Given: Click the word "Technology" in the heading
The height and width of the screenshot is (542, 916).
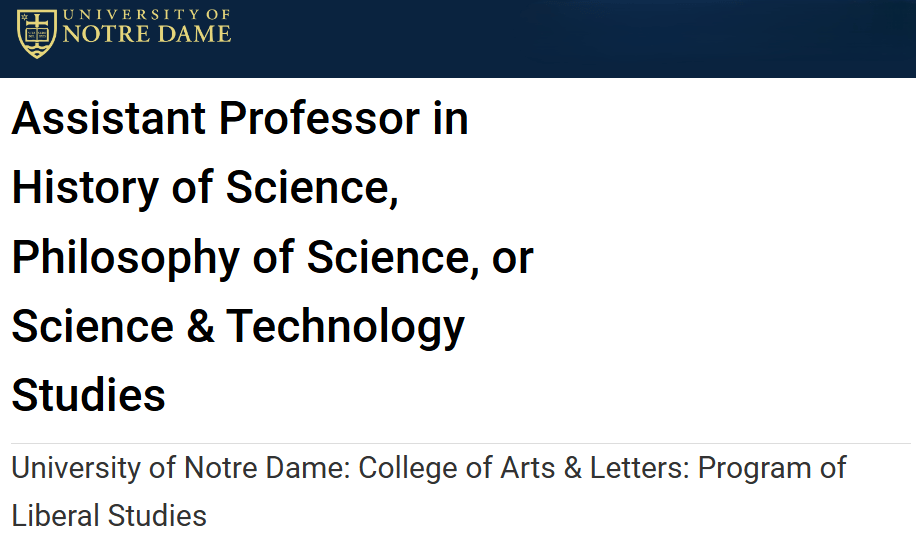Looking at the screenshot, I should pos(346,326).
